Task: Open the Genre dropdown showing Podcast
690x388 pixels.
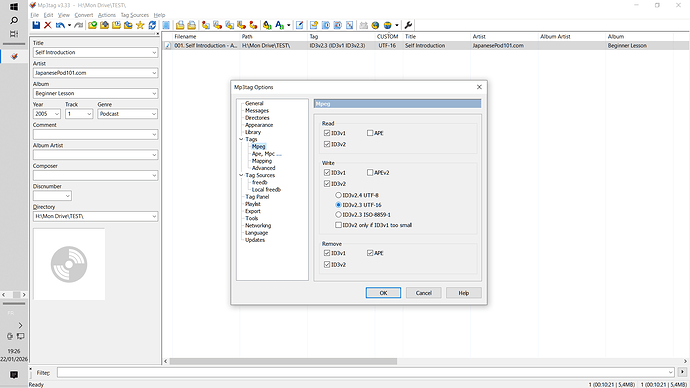Action: coord(154,114)
